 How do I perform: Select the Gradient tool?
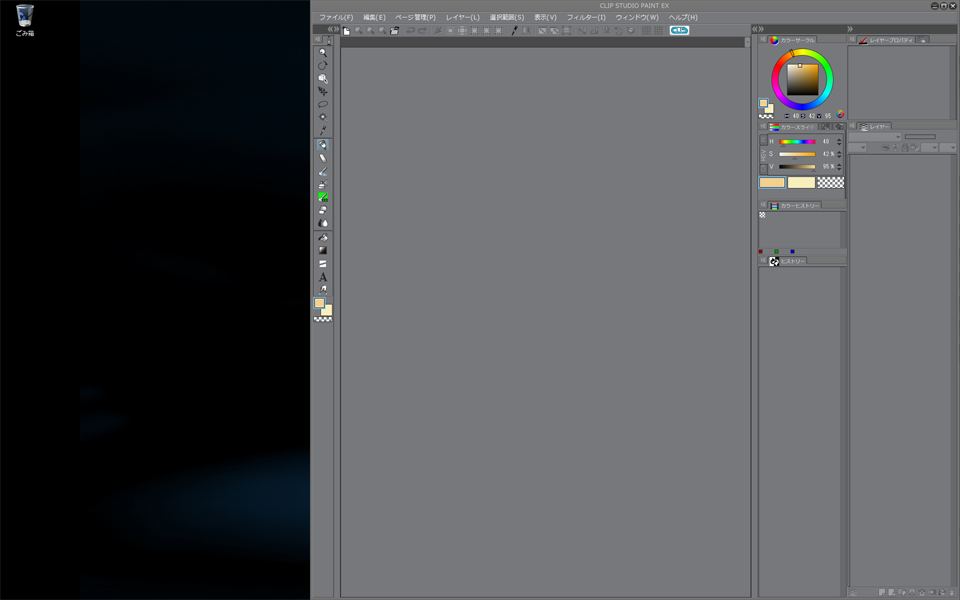322,250
